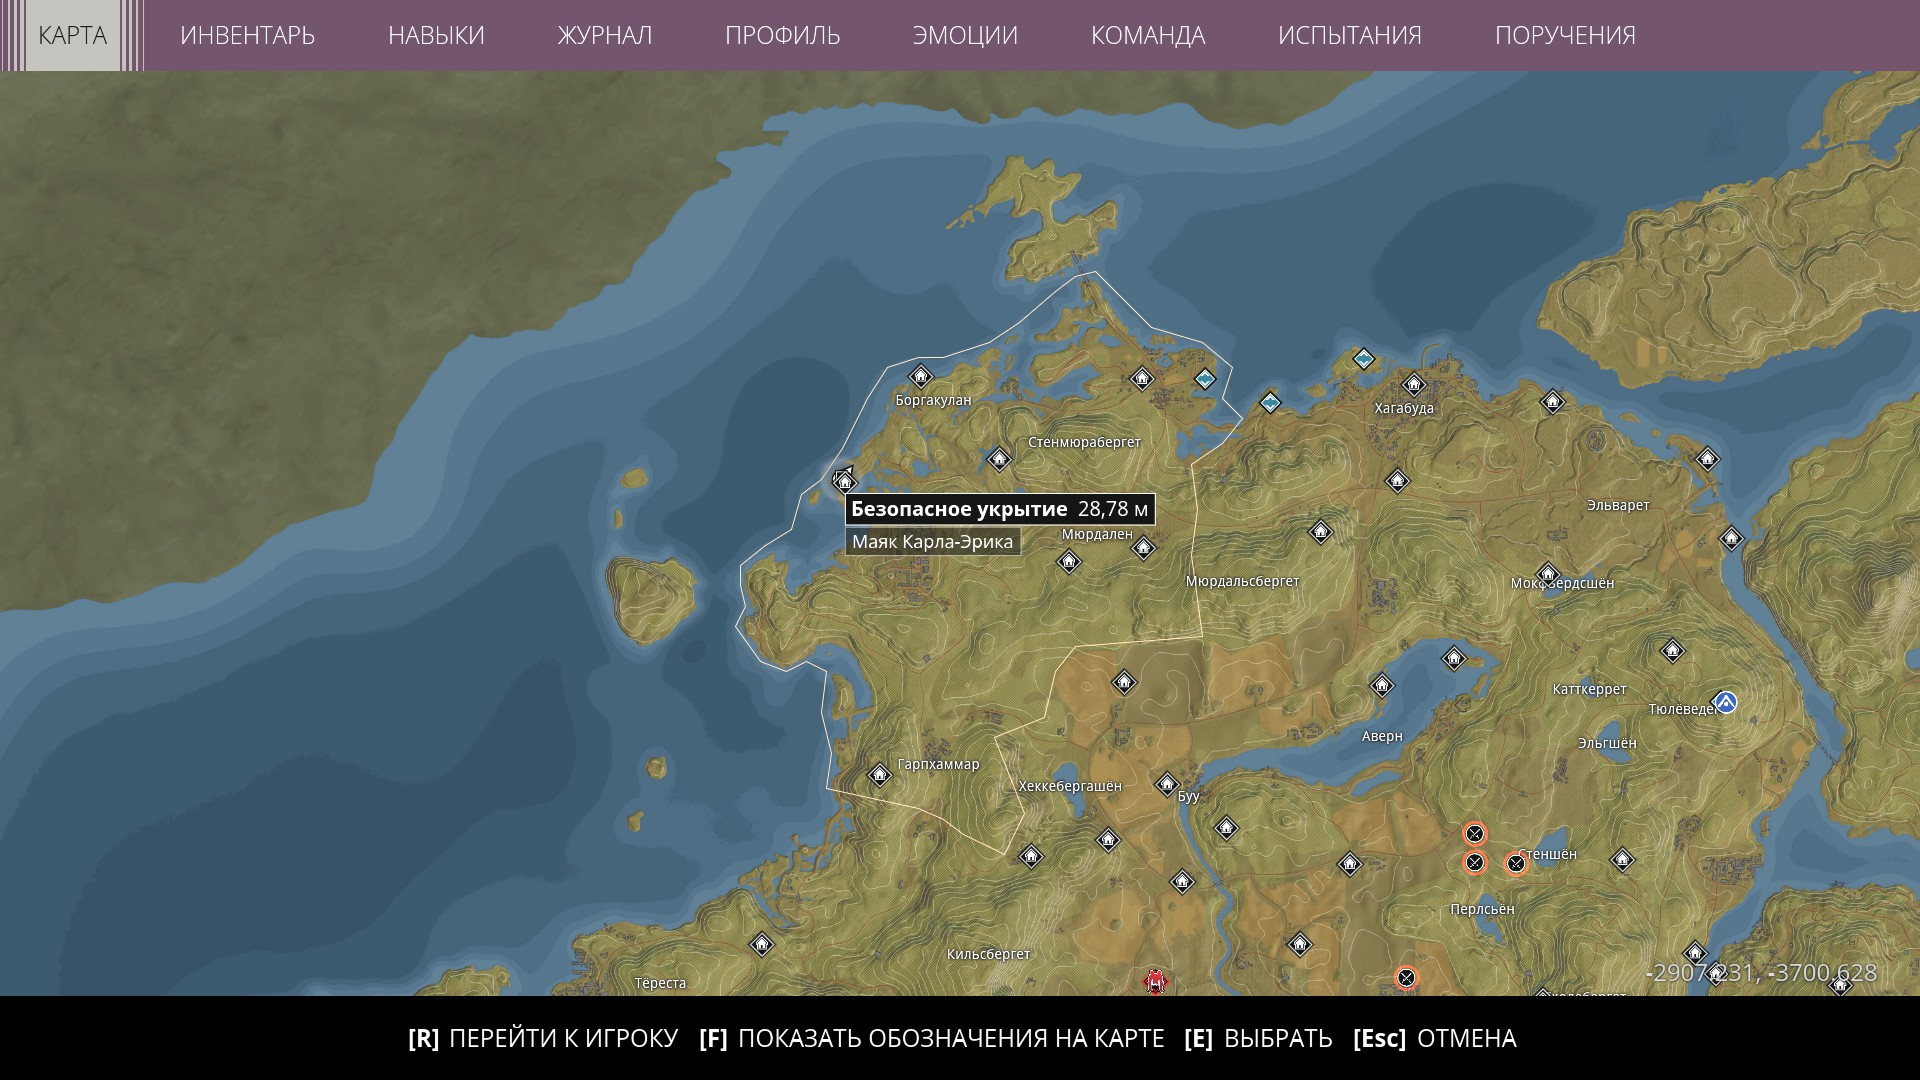
Task: Click the [Esc] Отмена prompt
Action: [x=1435, y=1038]
